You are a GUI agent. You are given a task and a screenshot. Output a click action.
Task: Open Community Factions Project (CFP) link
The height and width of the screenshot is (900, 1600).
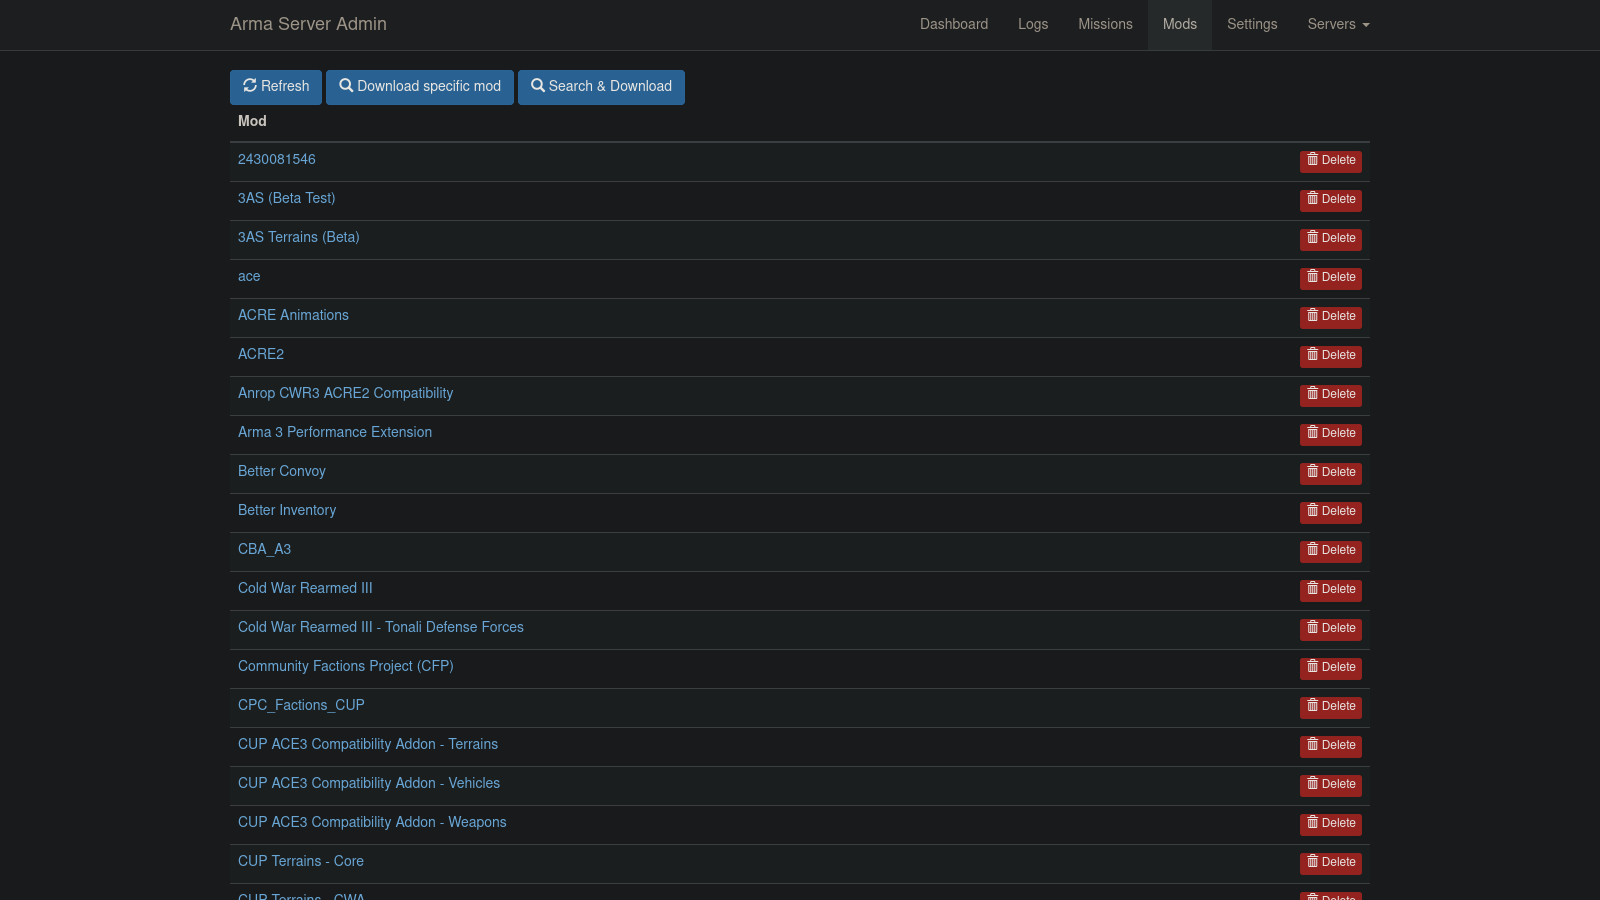[346, 666]
